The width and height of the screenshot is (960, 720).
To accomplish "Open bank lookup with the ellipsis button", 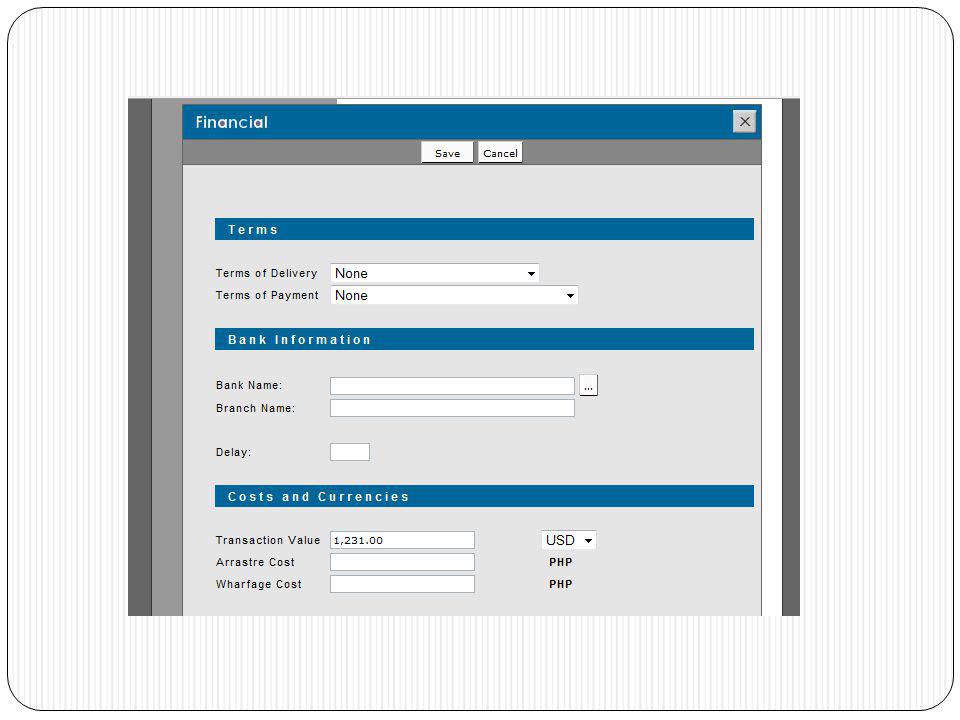I will click(588, 386).
